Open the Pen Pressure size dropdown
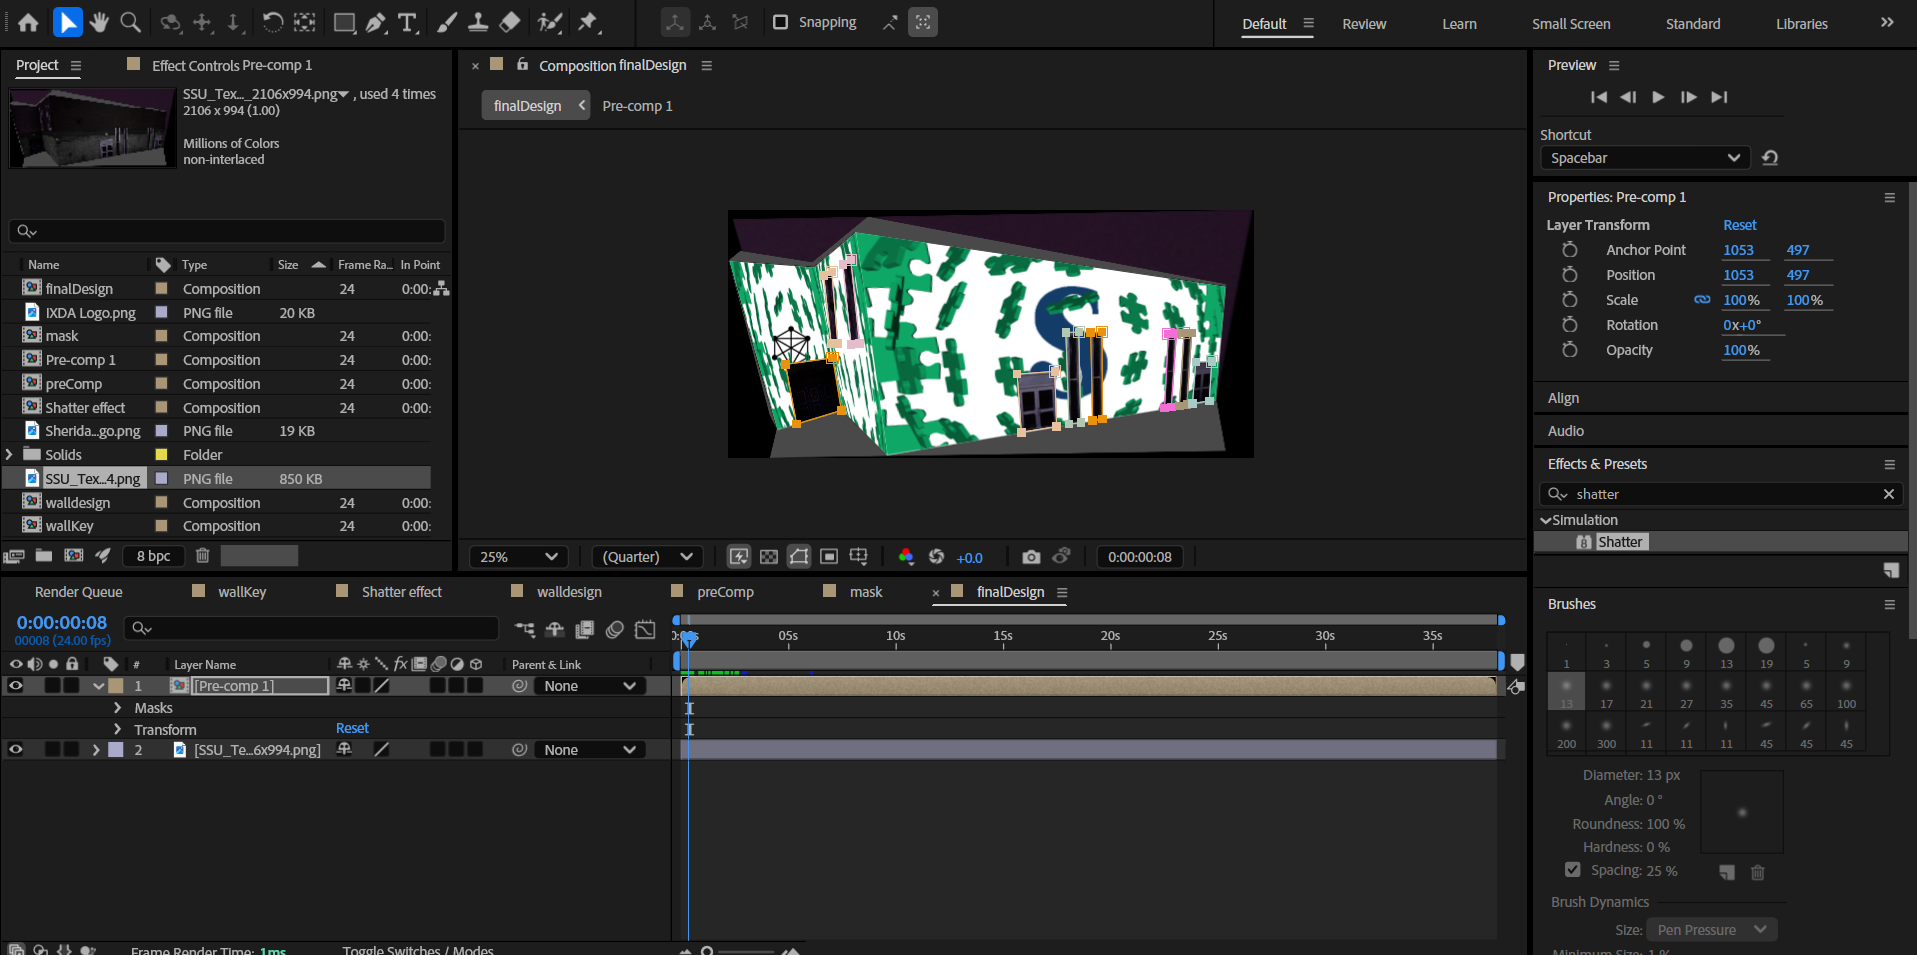Image resolution: width=1917 pixels, height=955 pixels. (1710, 929)
